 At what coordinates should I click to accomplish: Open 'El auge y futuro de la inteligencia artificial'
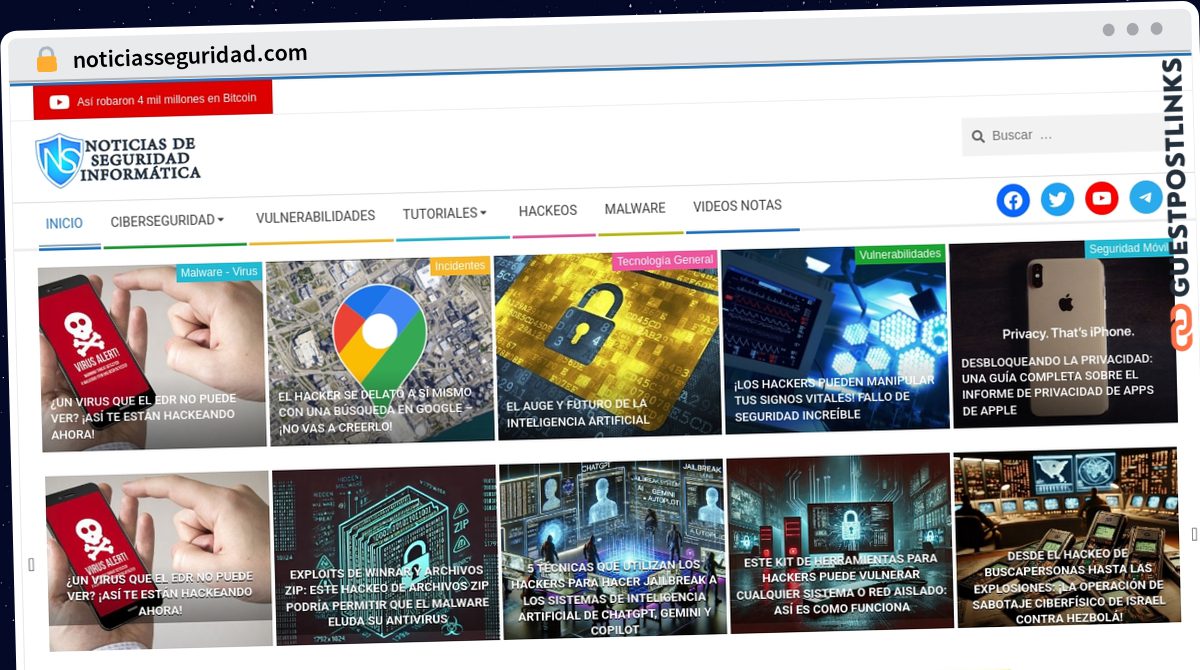tap(608, 345)
